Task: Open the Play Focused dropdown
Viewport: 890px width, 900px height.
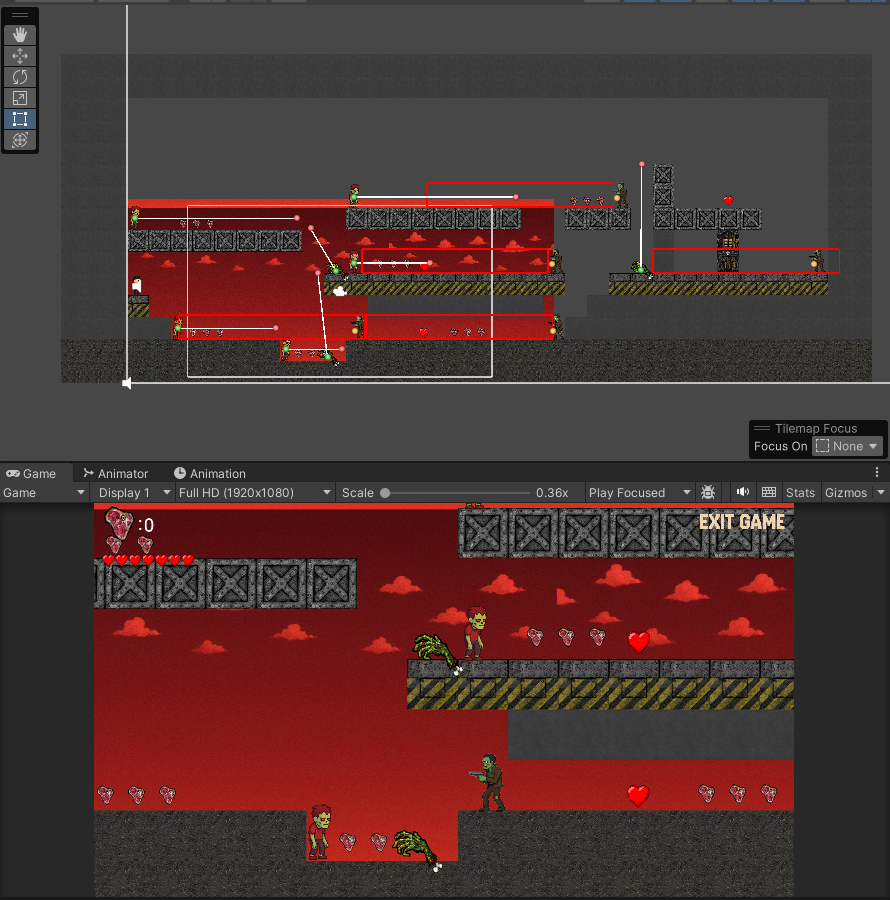Action: pos(639,492)
